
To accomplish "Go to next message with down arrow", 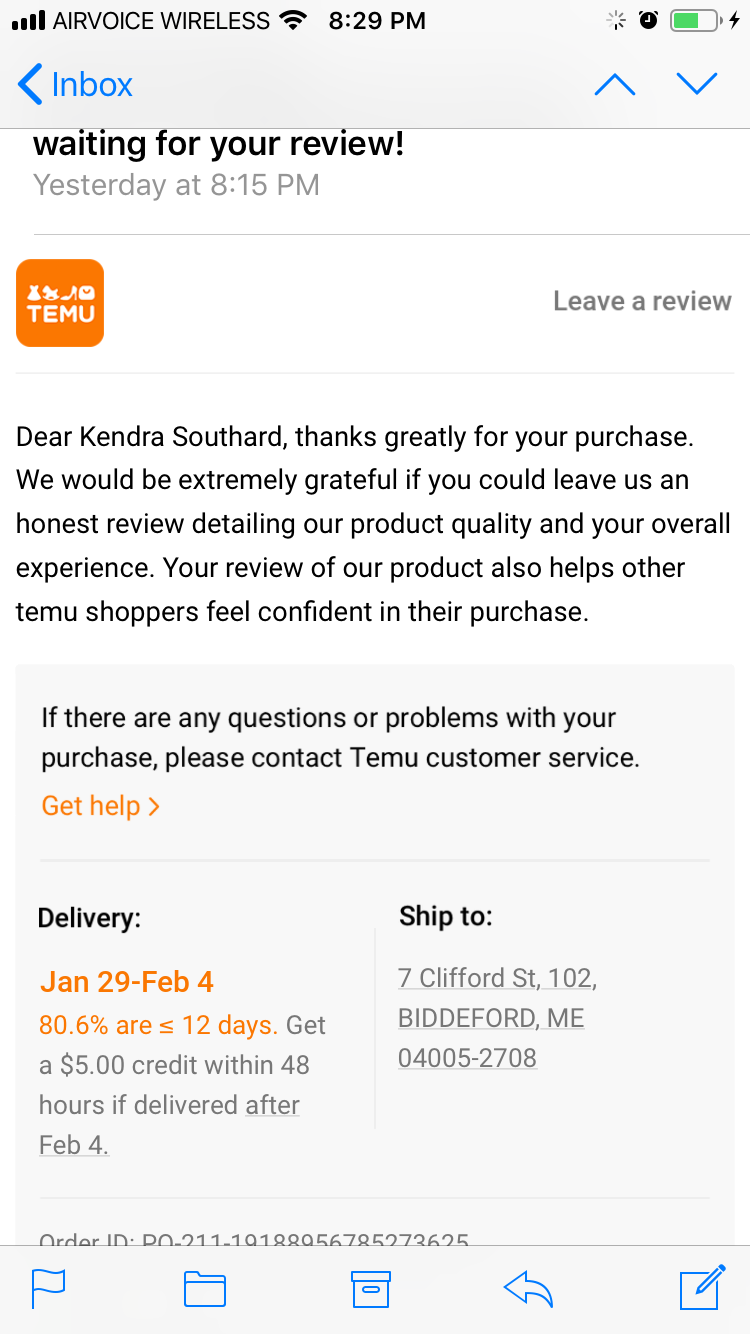I will (697, 85).
